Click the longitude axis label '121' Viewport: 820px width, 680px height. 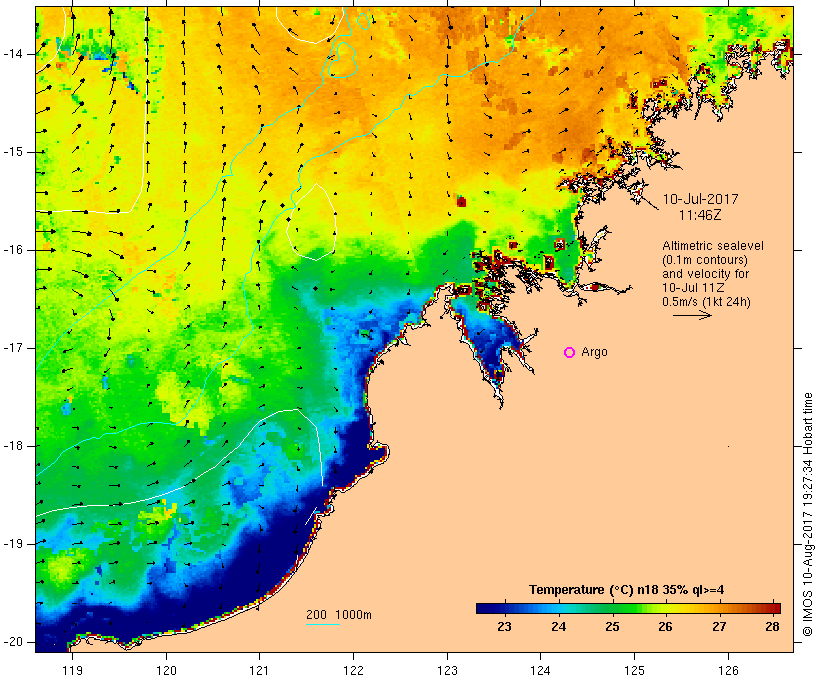(259, 671)
